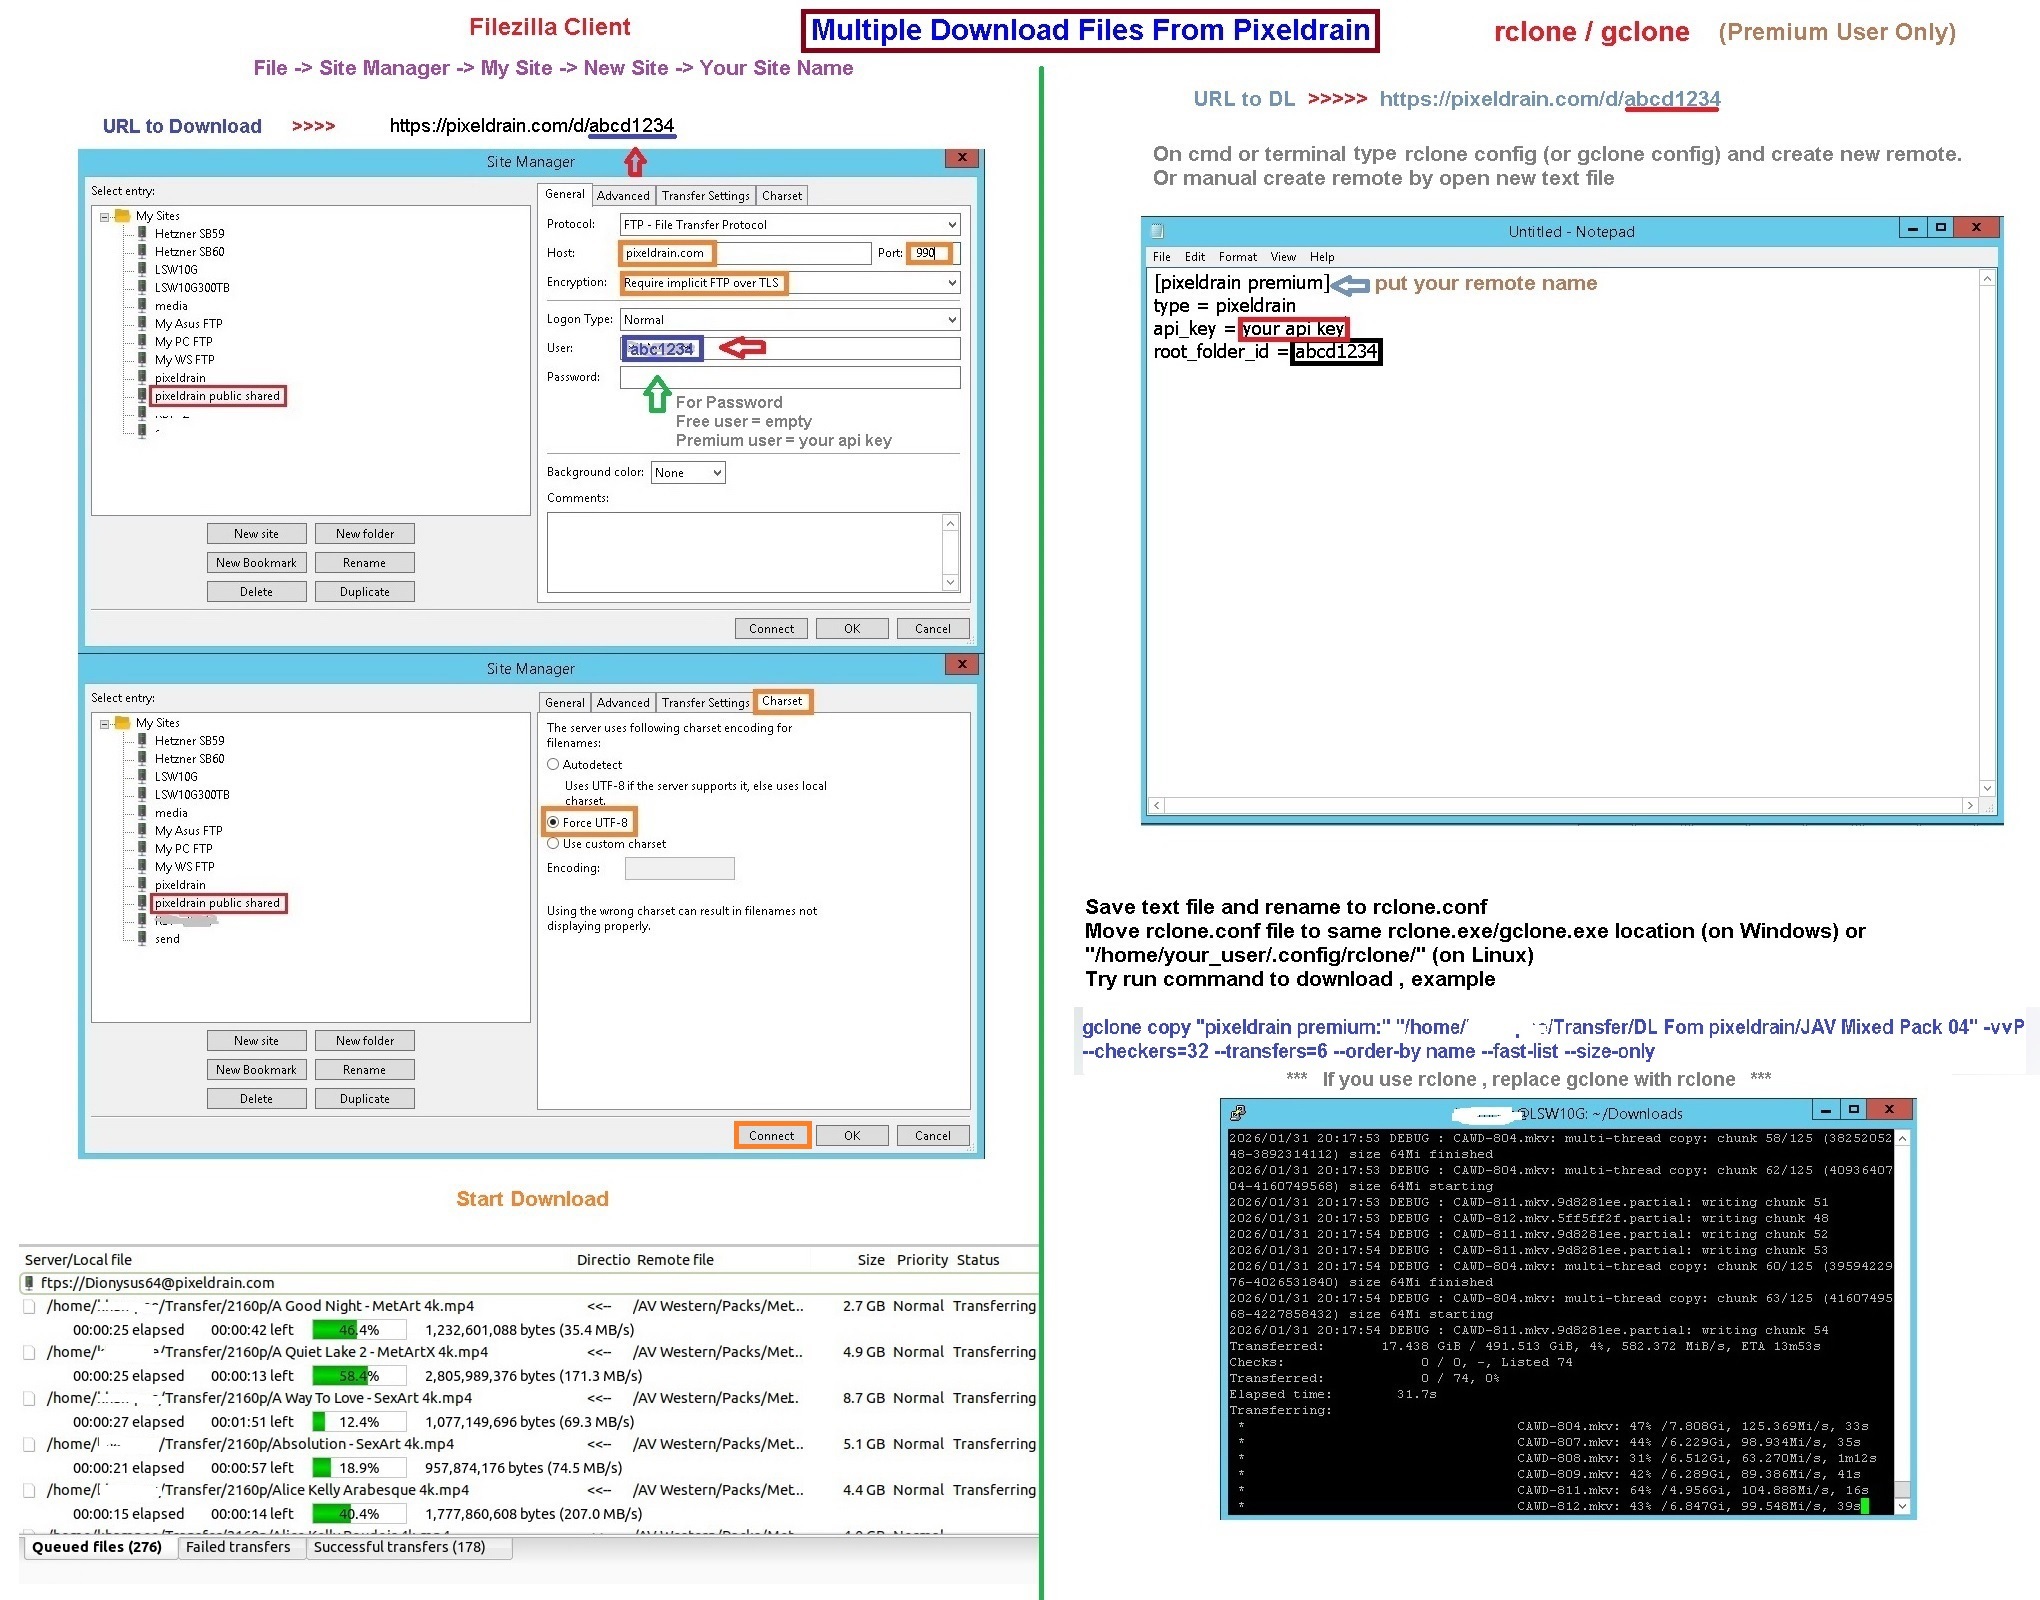Open the Format menu in Notepad
The height and width of the screenshot is (1600, 2040).
click(x=1237, y=257)
